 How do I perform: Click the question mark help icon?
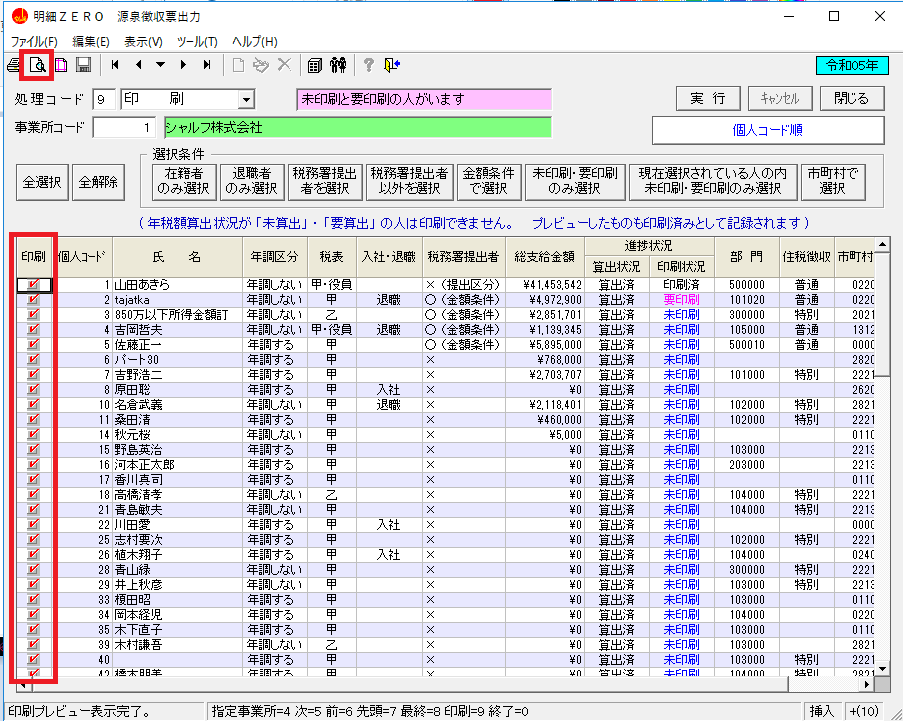tap(369, 65)
